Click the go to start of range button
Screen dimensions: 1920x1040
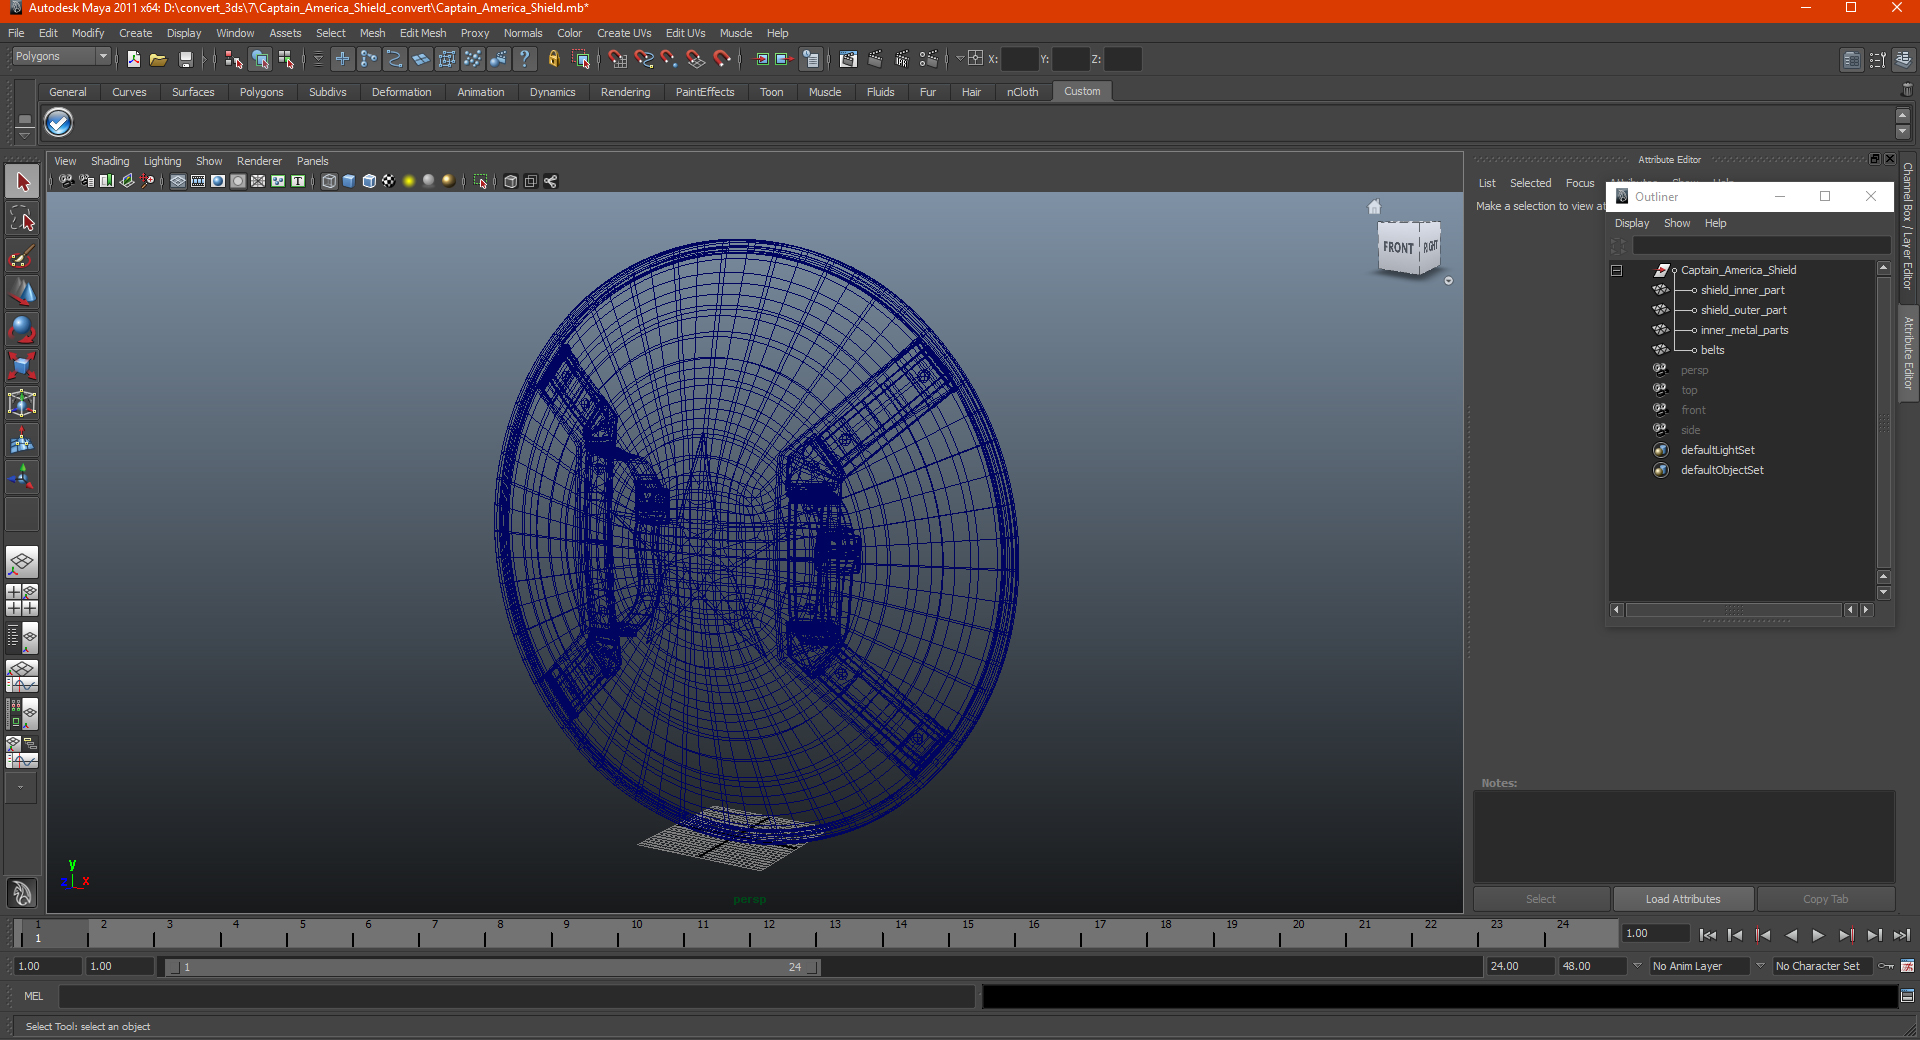1708,935
